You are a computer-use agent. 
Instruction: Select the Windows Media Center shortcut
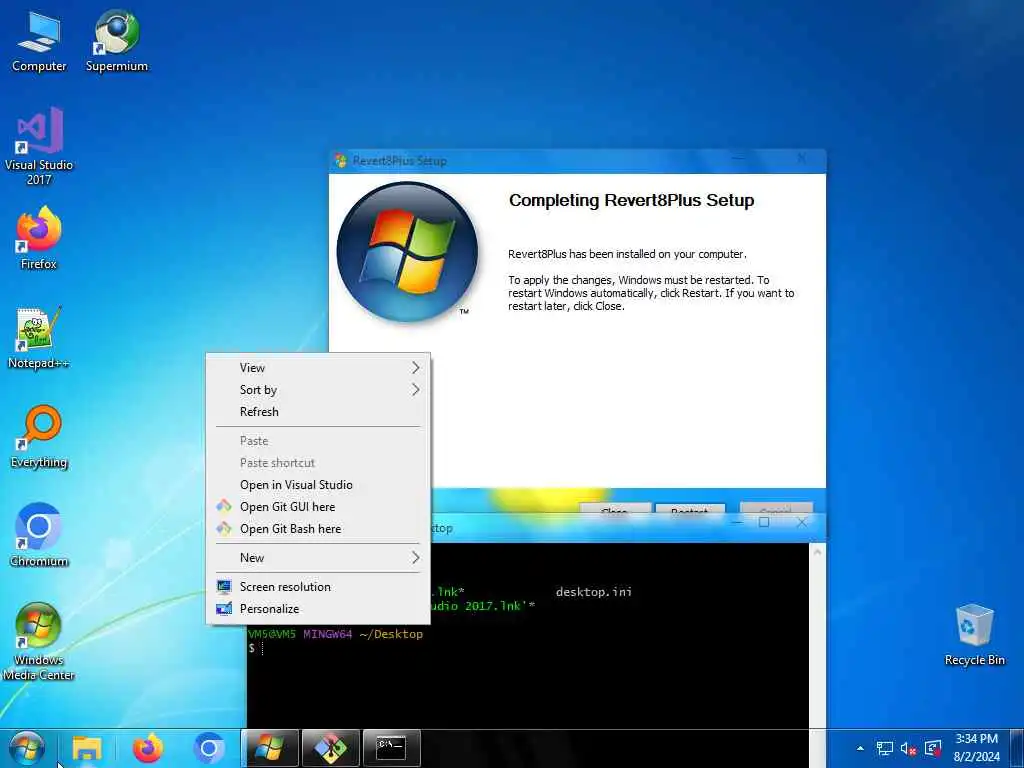pyautogui.click(x=39, y=641)
